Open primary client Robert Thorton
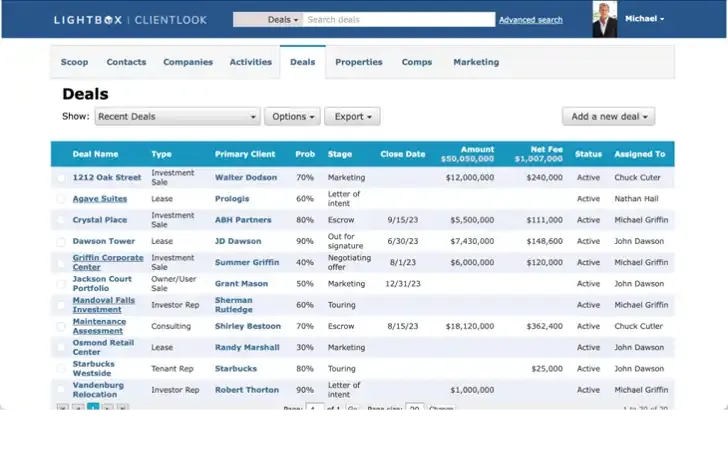The image size is (728, 455). point(247,390)
